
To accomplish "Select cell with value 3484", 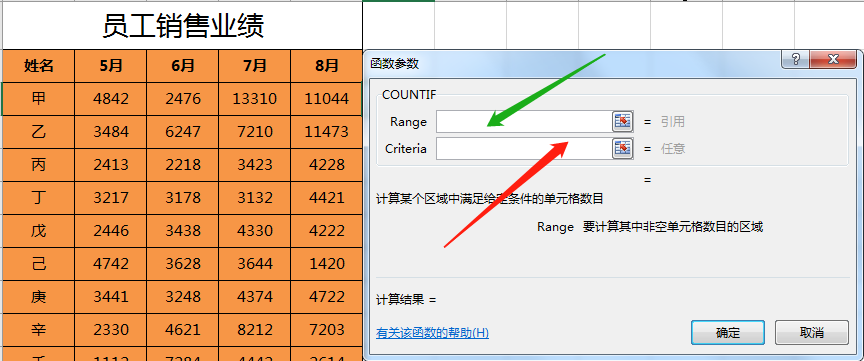I will pos(111,132).
